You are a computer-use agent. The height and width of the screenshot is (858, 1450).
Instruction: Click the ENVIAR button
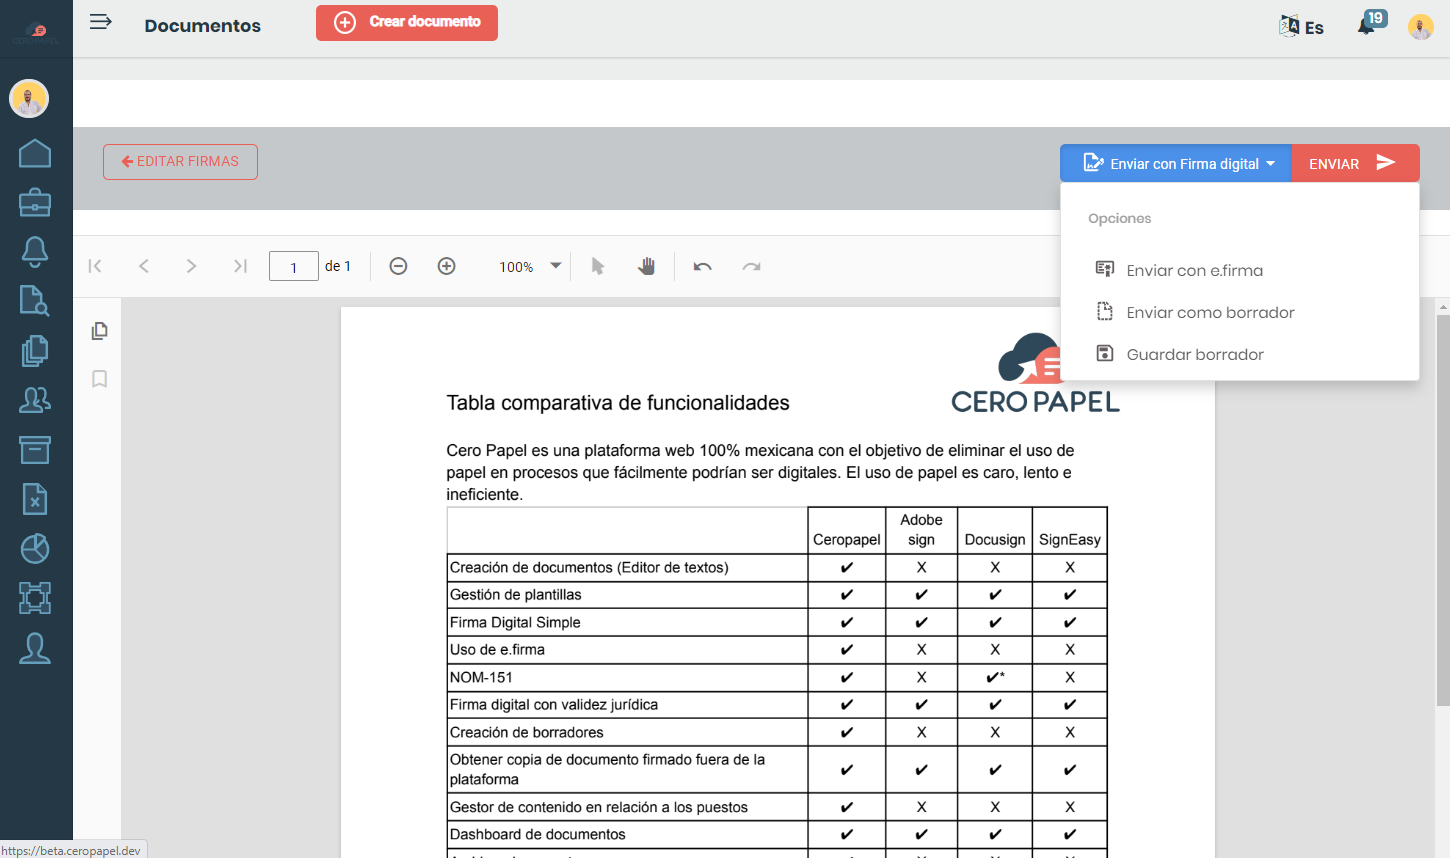pos(1355,162)
